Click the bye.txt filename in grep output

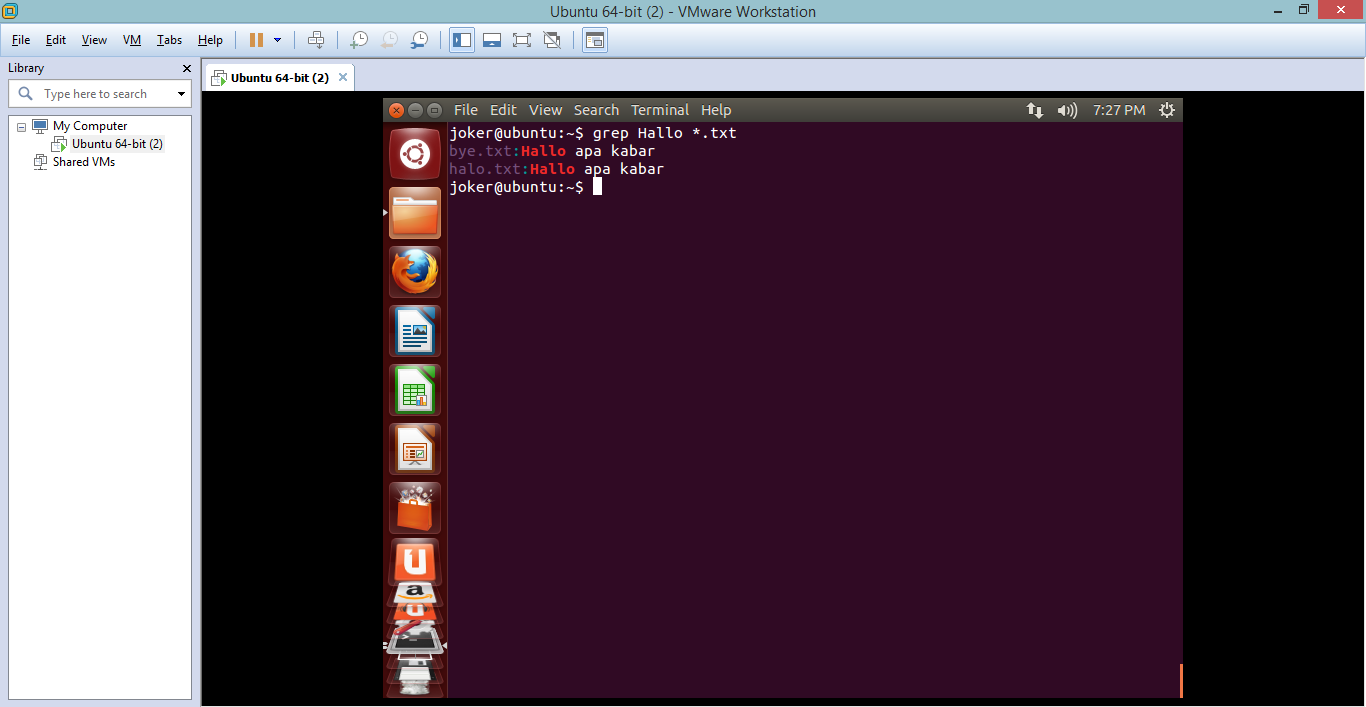[480, 151]
